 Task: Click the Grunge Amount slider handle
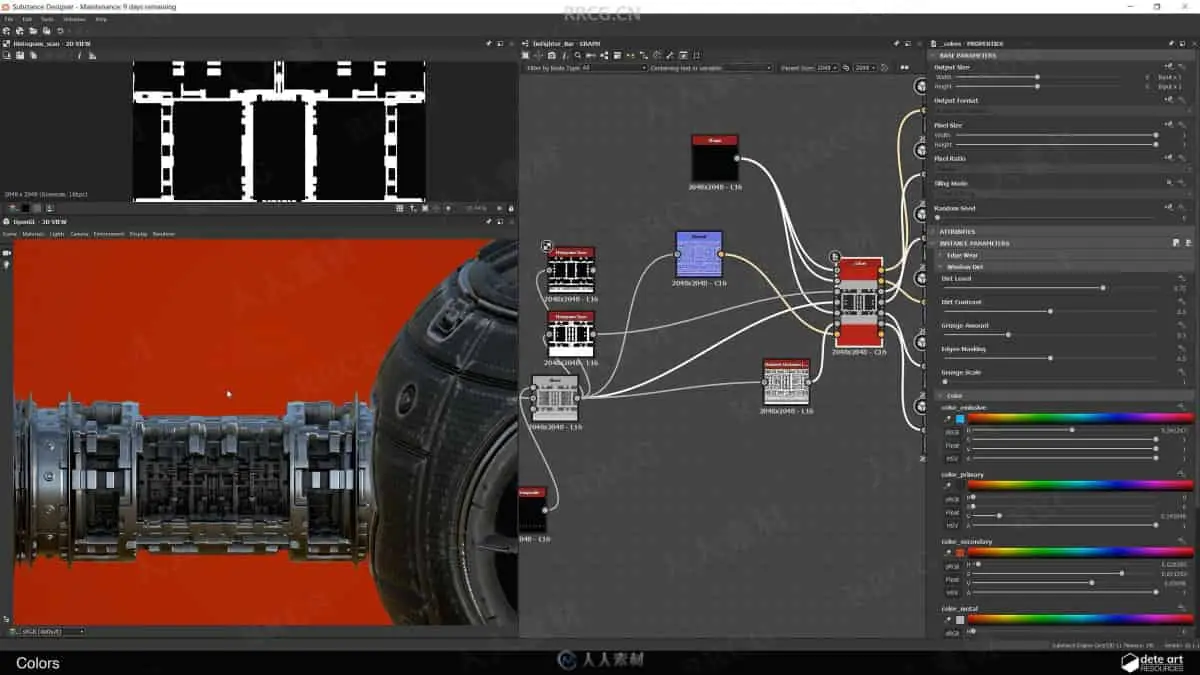pos(1007,335)
